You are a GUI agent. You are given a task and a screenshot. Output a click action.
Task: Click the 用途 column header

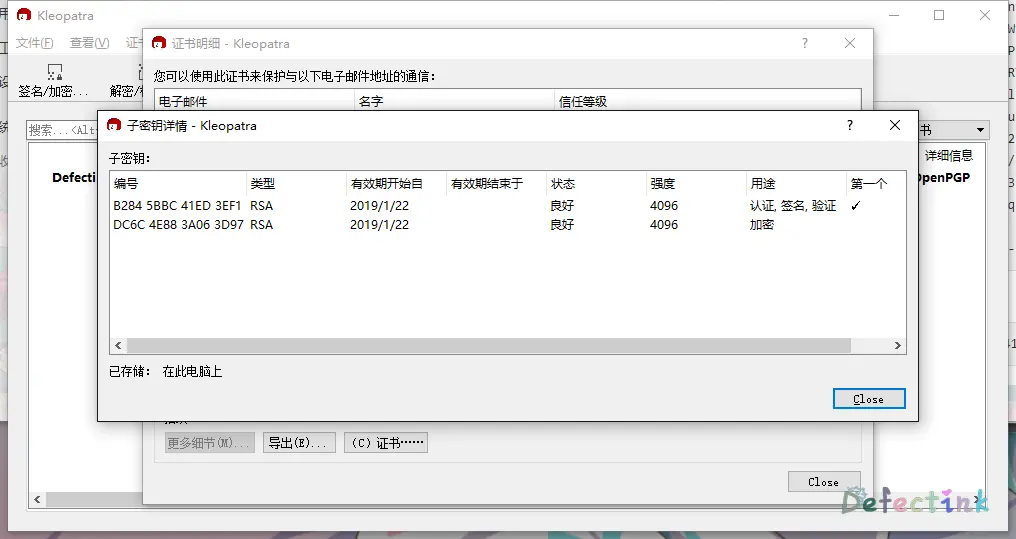coord(796,183)
